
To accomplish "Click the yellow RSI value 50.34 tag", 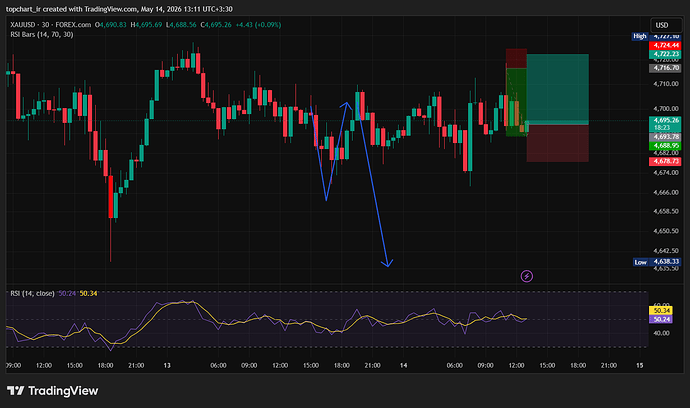I will tap(661, 311).
